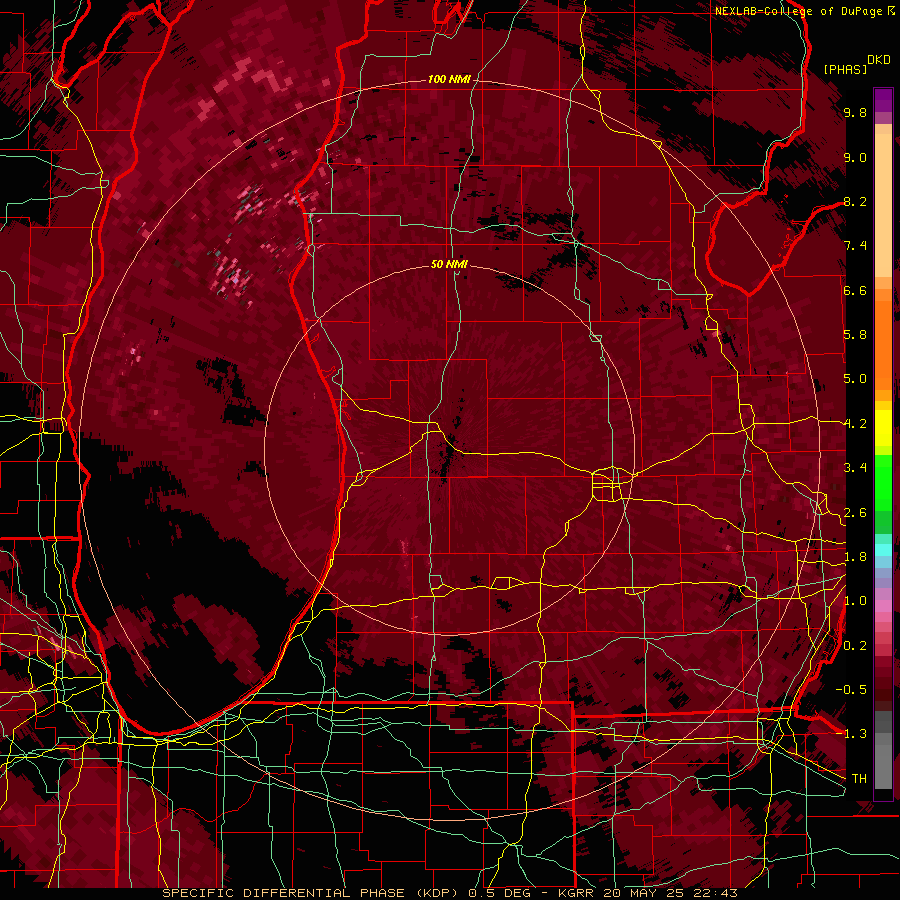This screenshot has width=900, height=900.
Task: Click the -0.5 value on the color scale
Action: coord(851,690)
